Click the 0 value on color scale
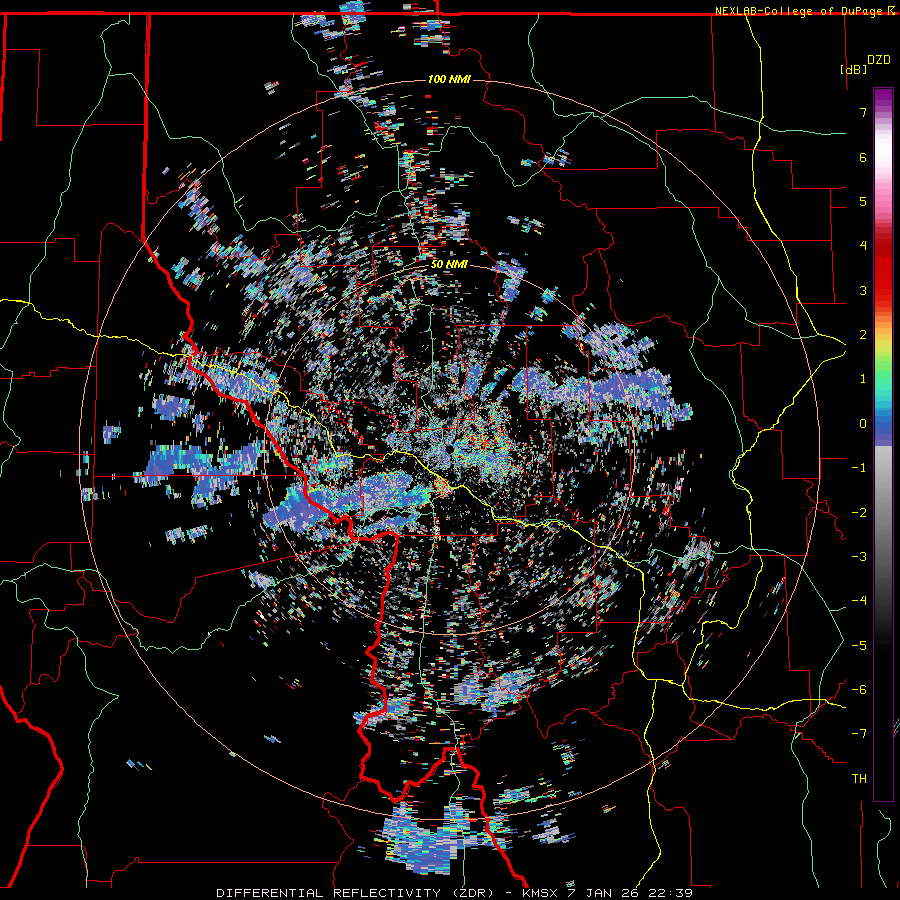900x900 pixels. pyautogui.click(x=863, y=424)
